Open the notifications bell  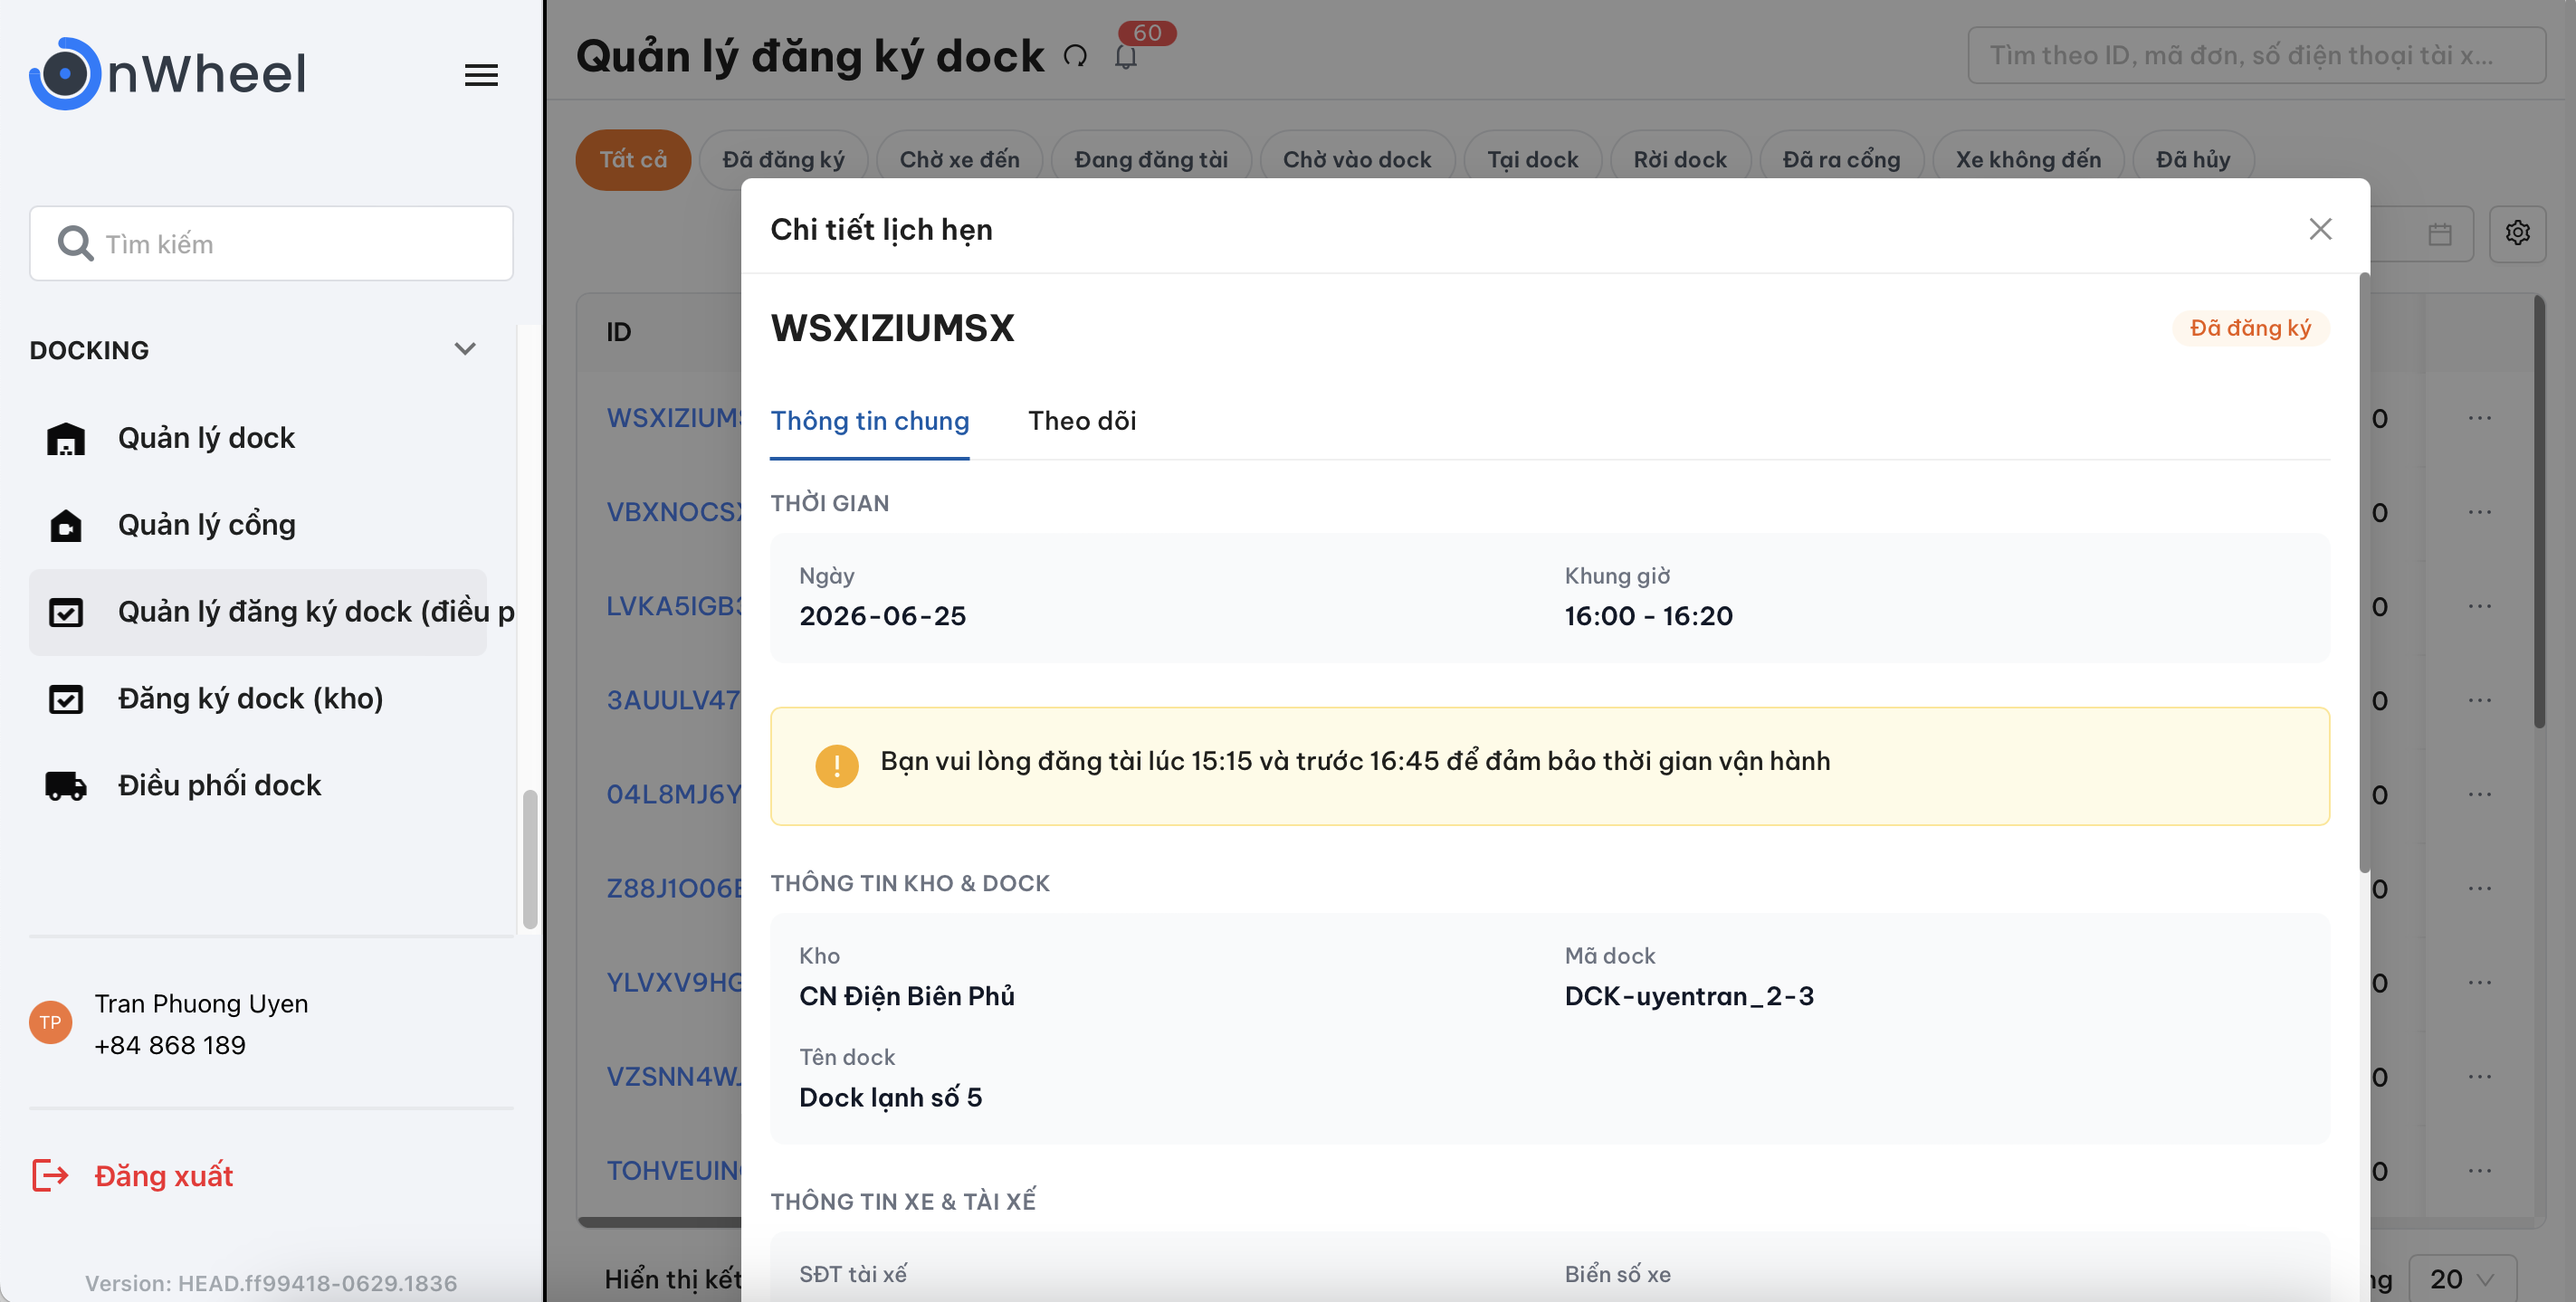[x=1125, y=56]
